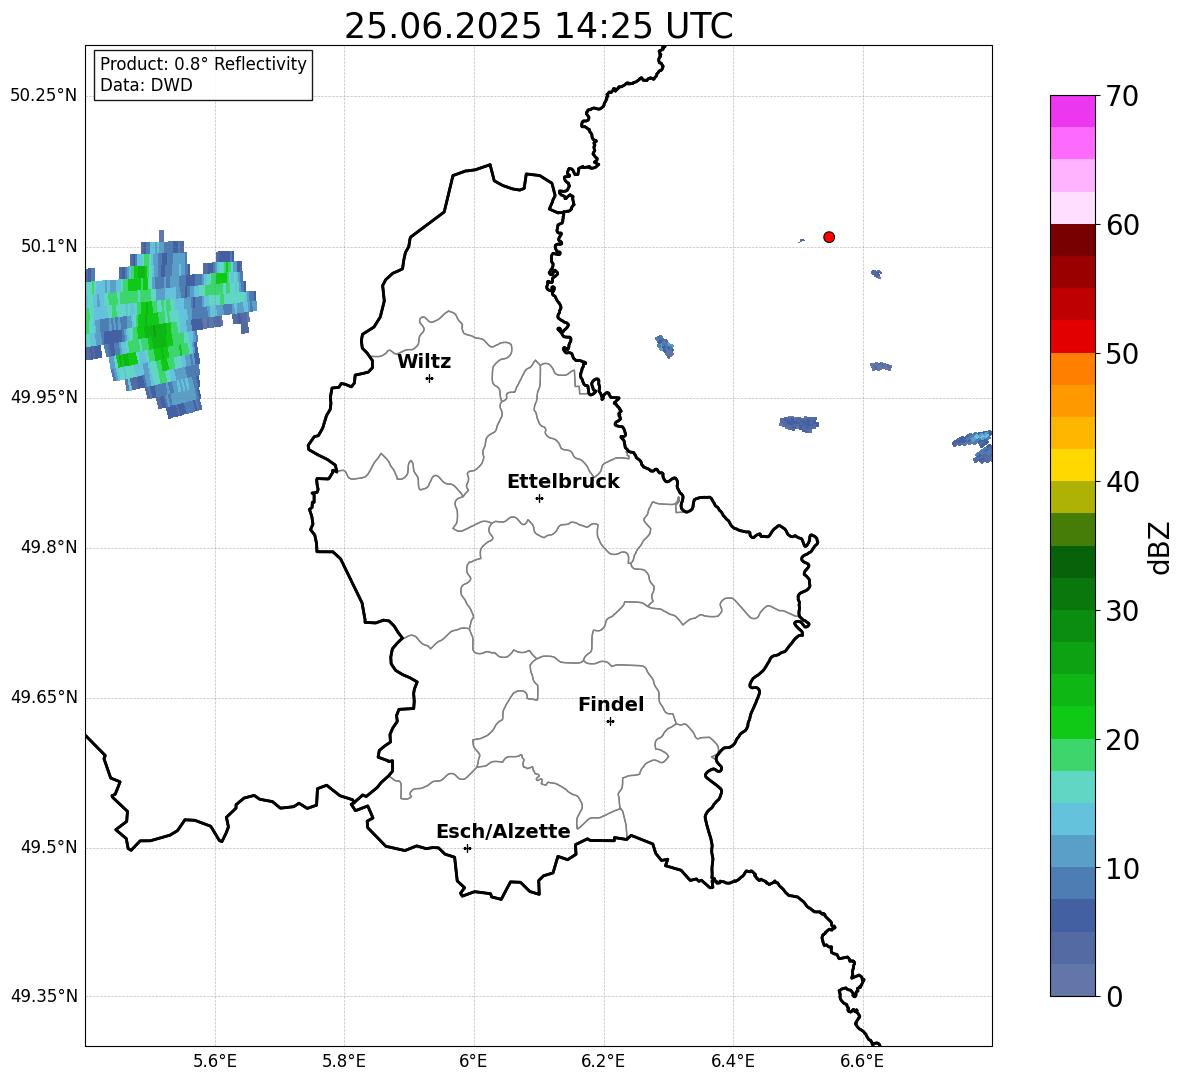This screenshot has width=1184, height=1081.
Task: Click the magenta top colorbar segment
Action: pyautogui.click(x=1073, y=111)
